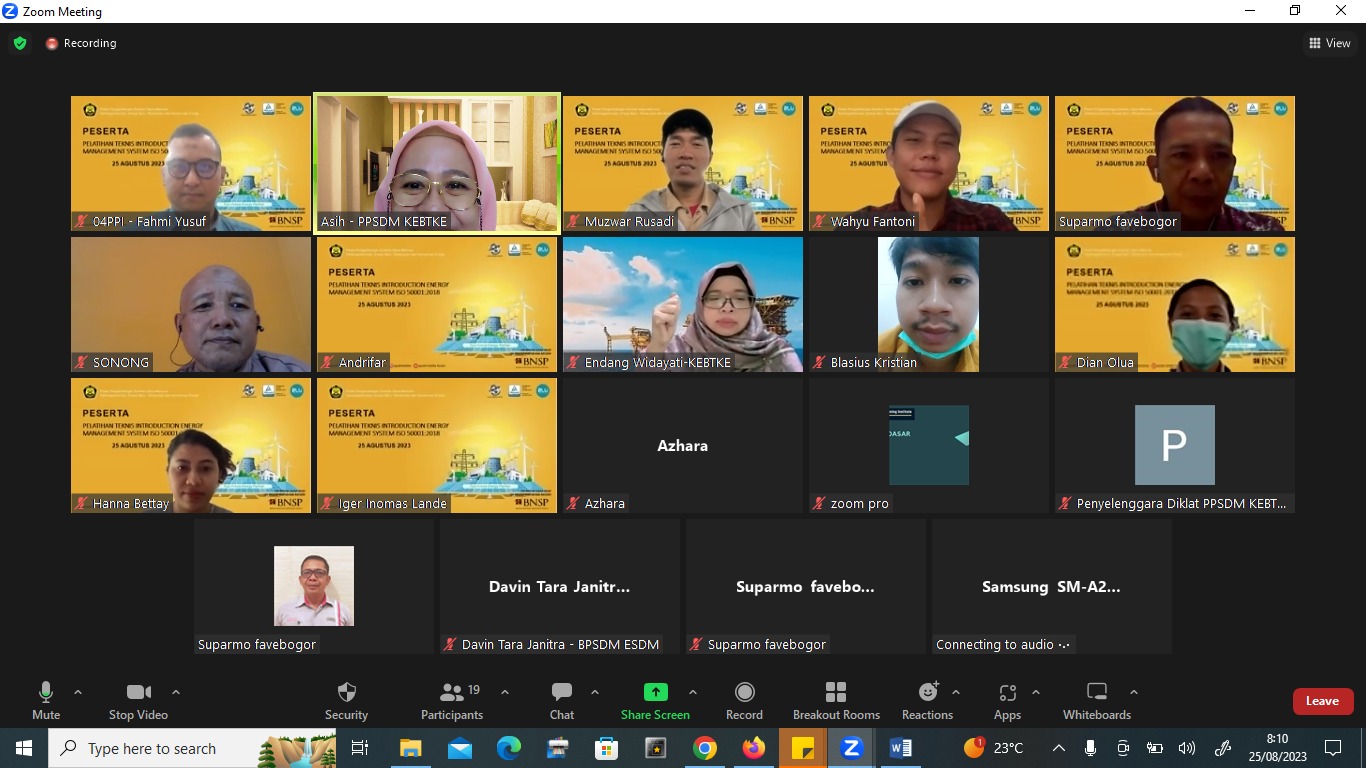Open clock showing 25/08/2023
The height and width of the screenshot is (768, 1366).
coord(1277,748)
